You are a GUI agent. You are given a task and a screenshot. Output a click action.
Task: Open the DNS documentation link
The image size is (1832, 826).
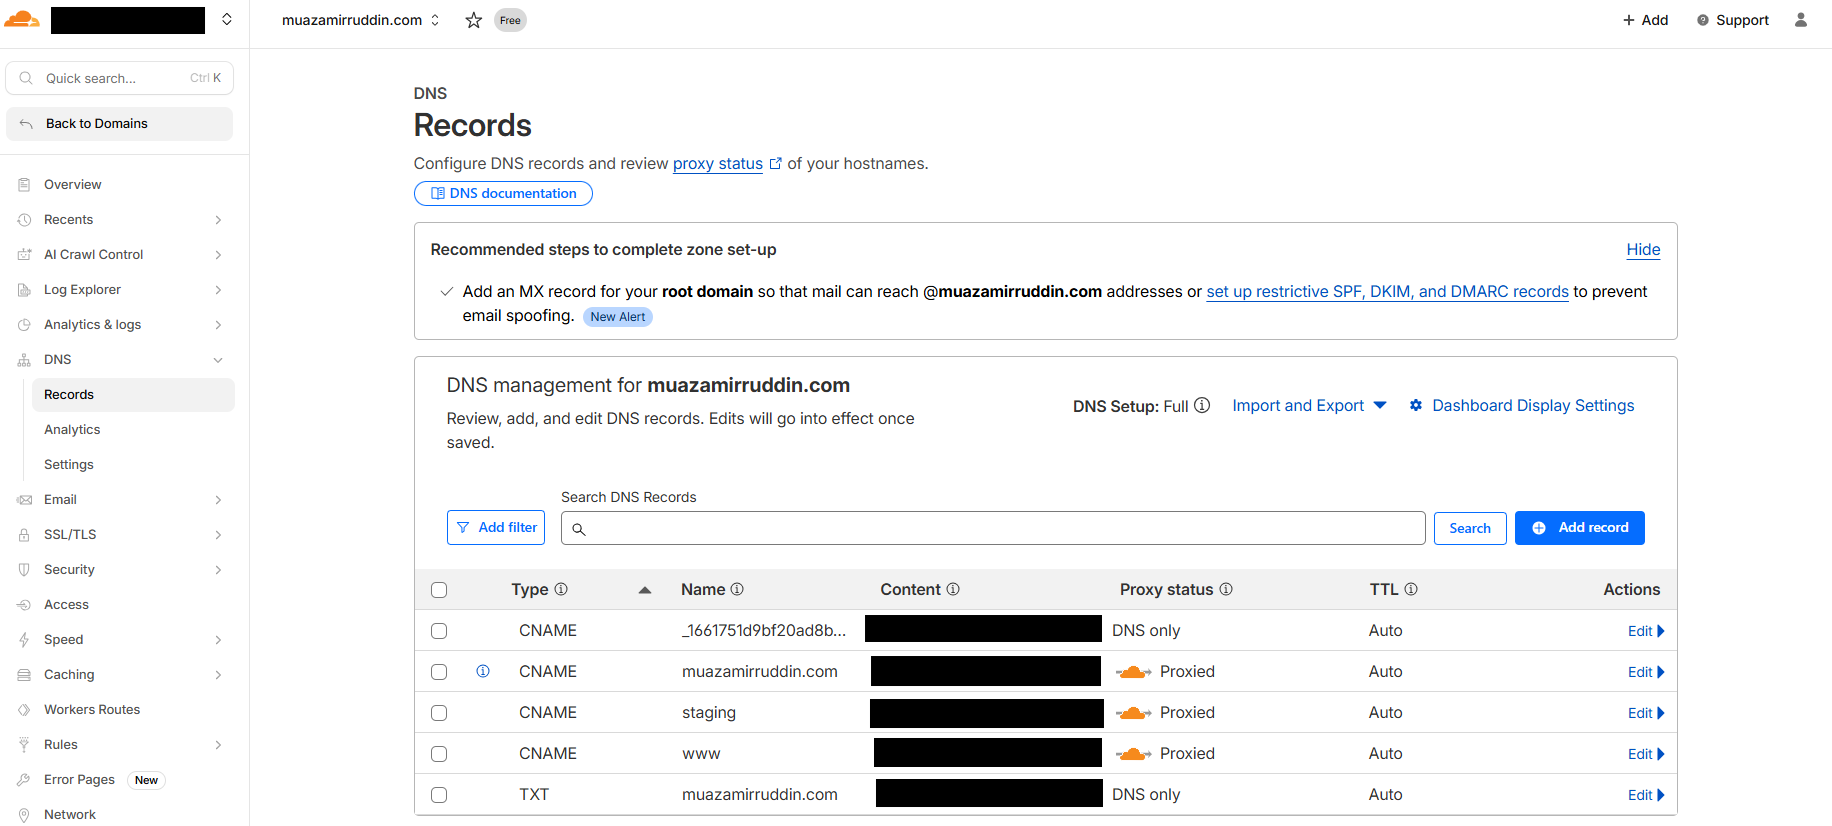click(503, 193)
